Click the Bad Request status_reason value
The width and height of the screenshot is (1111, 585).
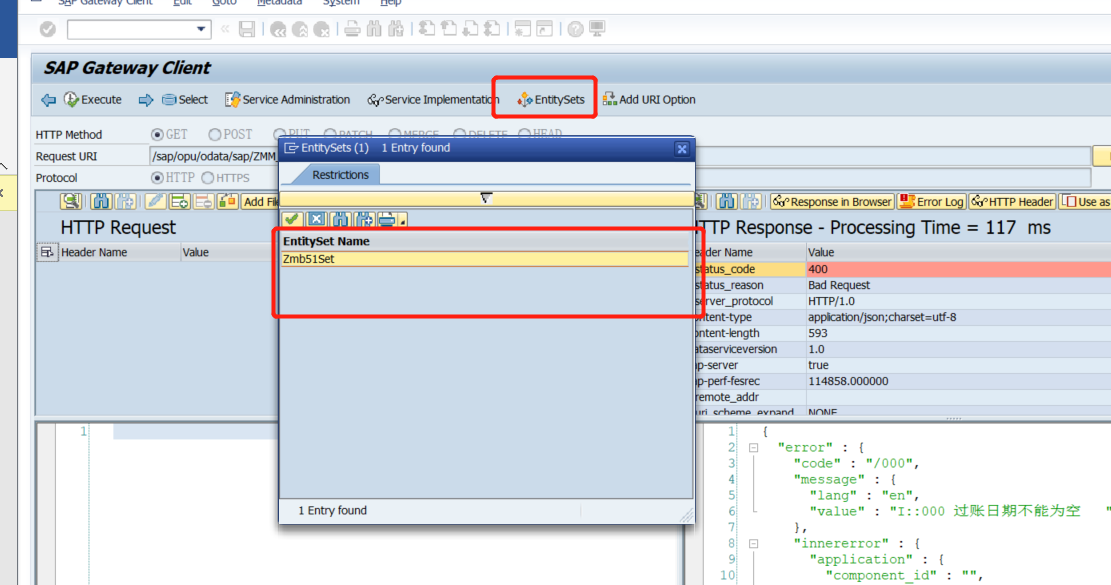839,285
